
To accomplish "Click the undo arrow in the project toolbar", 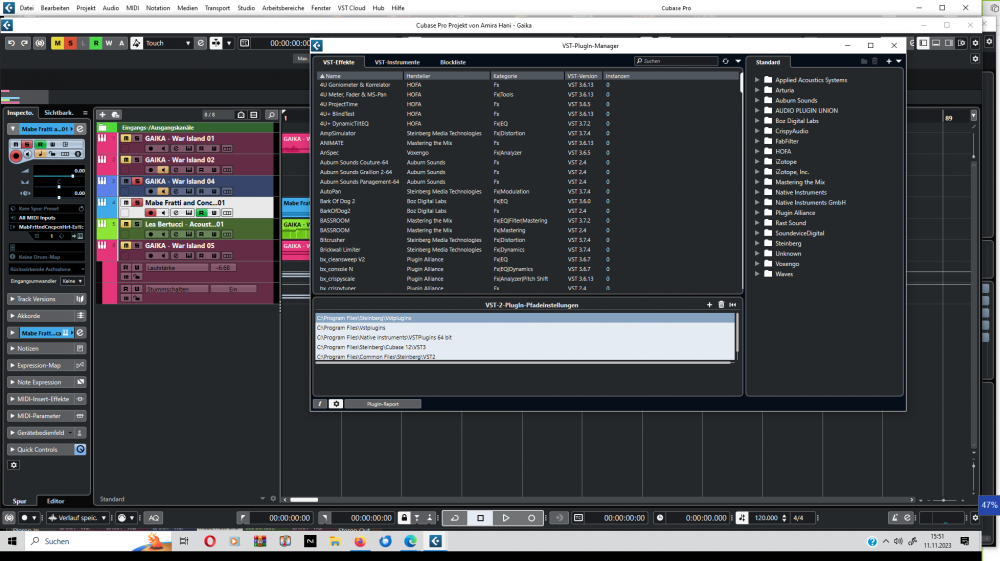I will (x=11, y=43).
